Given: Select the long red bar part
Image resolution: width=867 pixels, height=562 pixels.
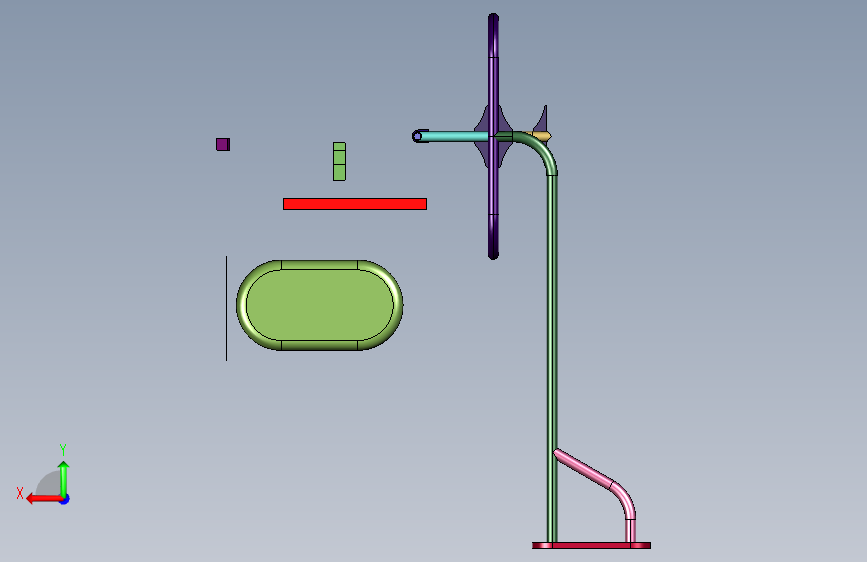Looking at the screenshot, I should pos(355,204).
